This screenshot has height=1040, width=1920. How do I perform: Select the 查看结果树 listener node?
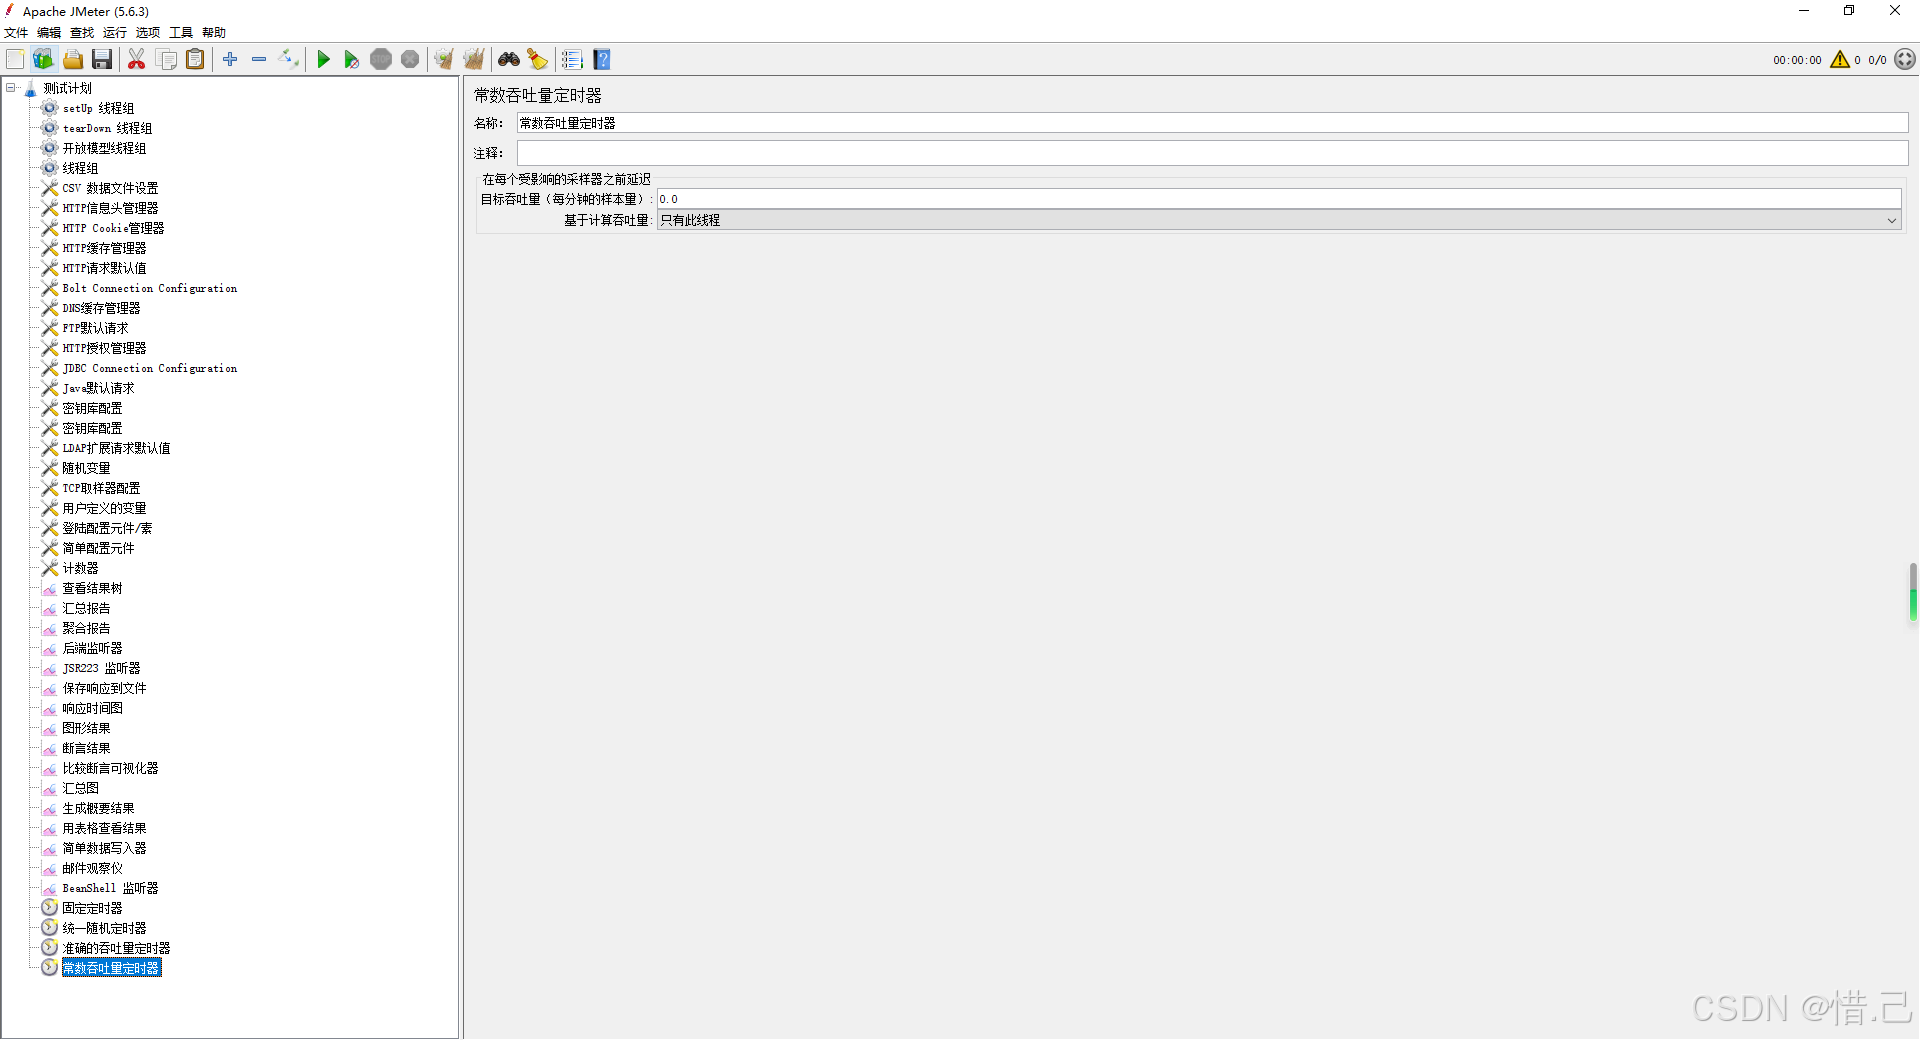pos(92,588)
